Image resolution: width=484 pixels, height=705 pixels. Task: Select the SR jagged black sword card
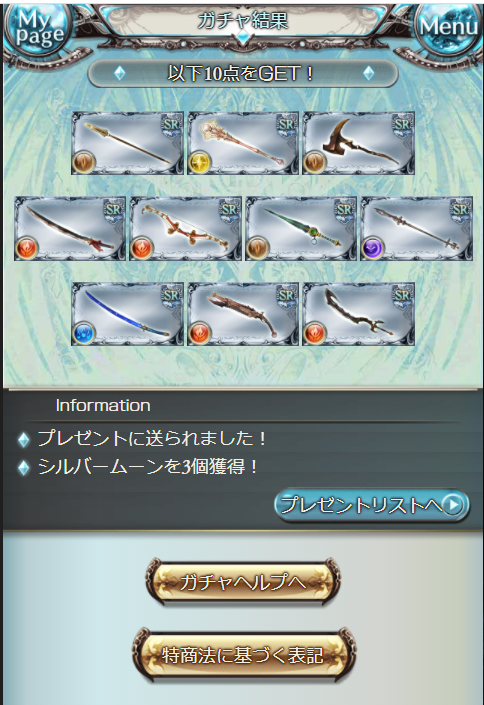pyautogui.click(x=359, y=314)
